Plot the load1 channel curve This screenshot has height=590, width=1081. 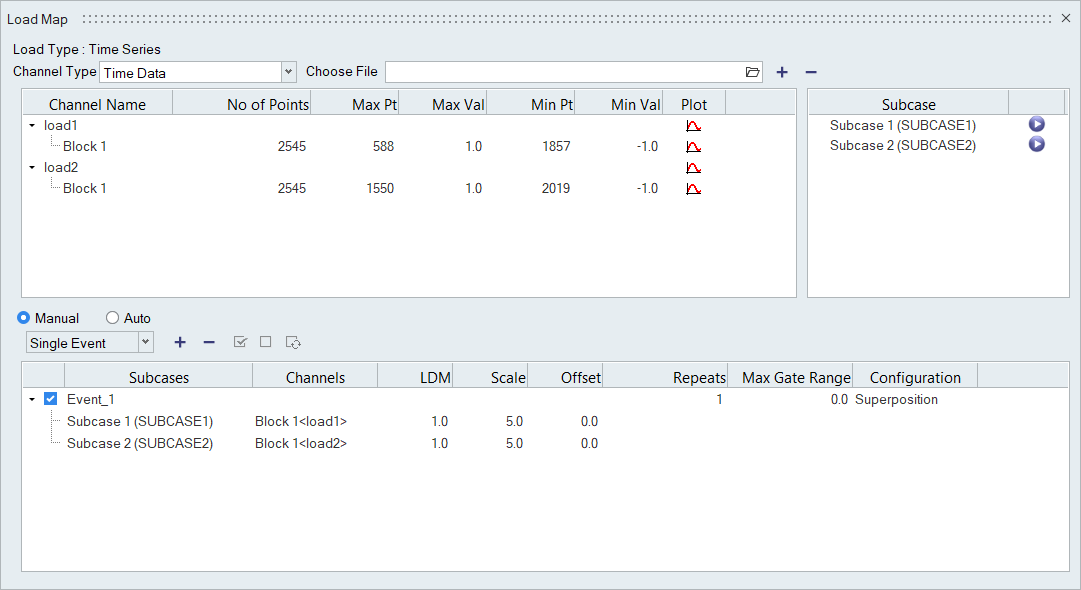(693, 126)
